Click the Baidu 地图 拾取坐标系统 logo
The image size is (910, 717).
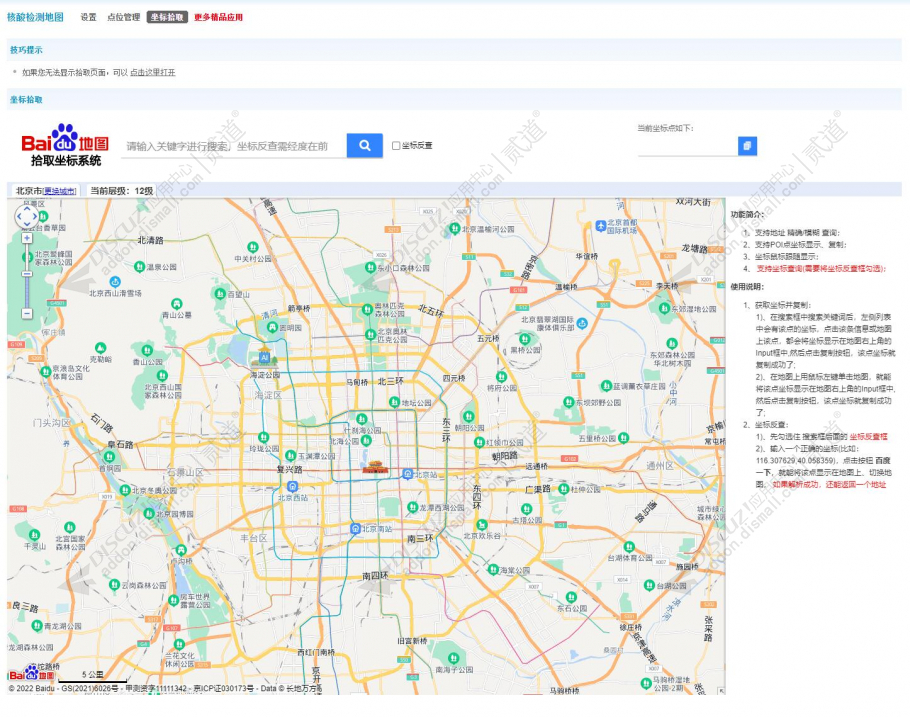(65, 145)
